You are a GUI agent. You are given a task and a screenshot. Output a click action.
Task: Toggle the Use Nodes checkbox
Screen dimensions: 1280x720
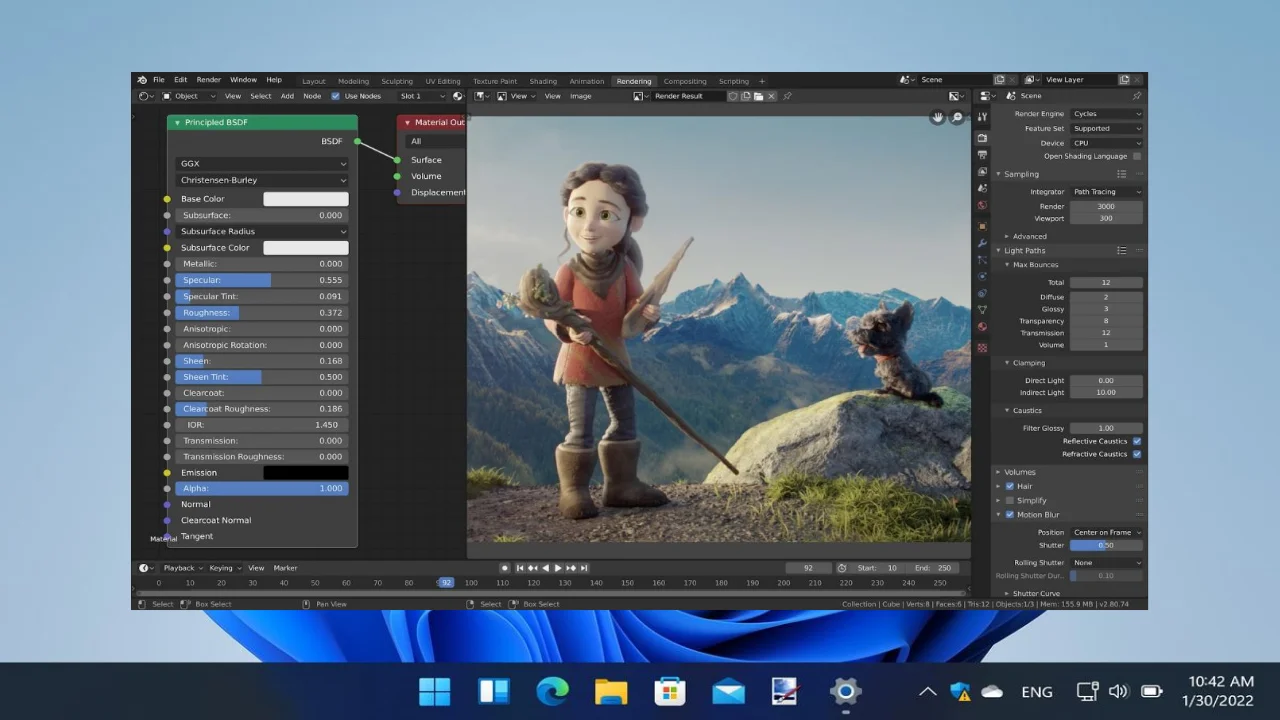(335, 96)
